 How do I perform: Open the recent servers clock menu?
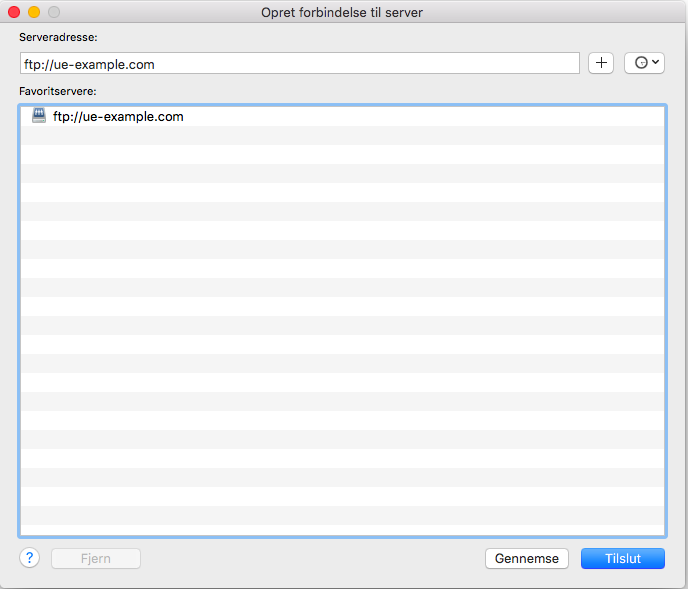pos(644,63)
